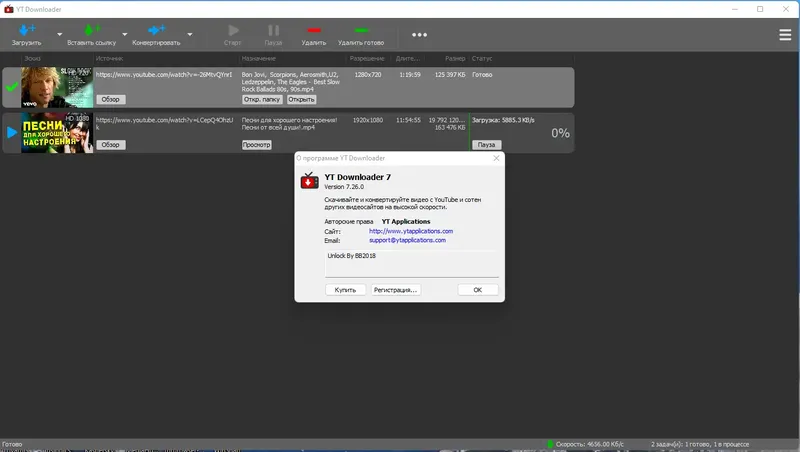The width and height of the screenshot is (800, 452).
Task: Click the 1920x1080 resolution value
Action: tap(367, 120)
